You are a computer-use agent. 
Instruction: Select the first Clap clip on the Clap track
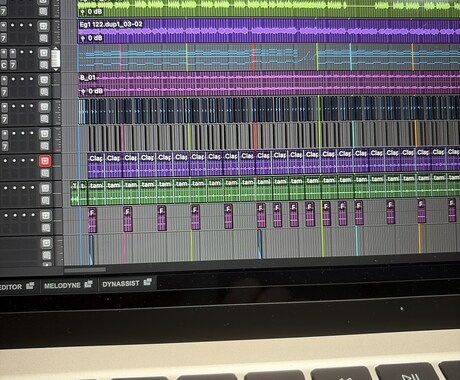point(96,165)
